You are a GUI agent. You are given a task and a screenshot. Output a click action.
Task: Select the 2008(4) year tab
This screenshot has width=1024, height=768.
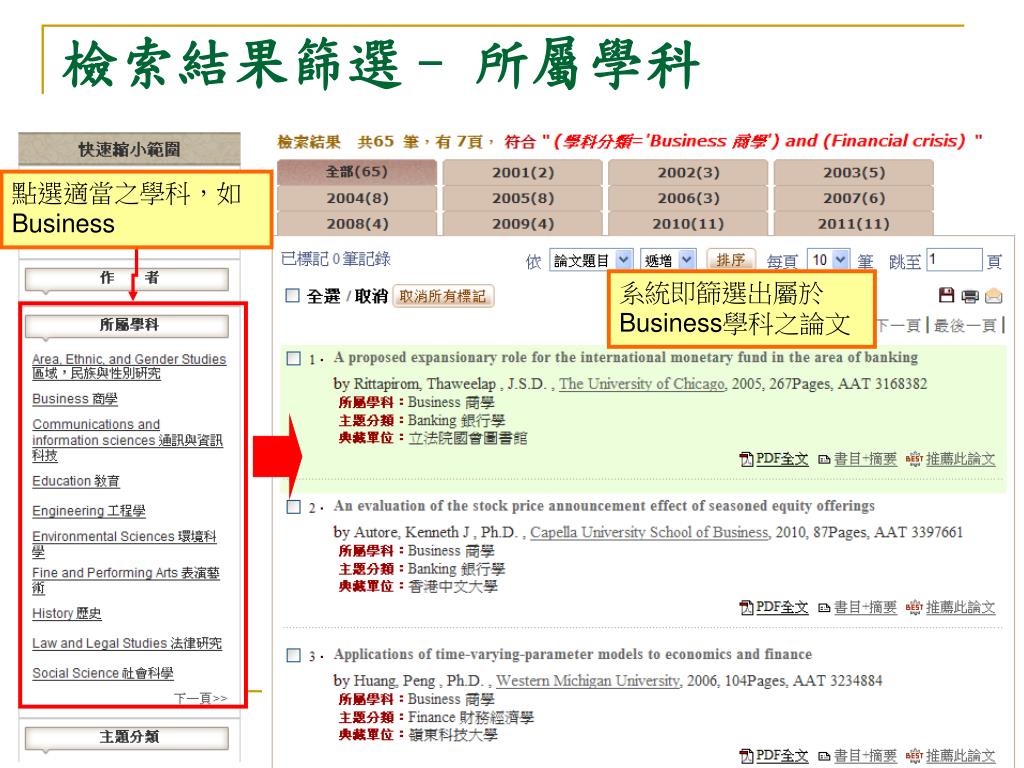coord(357,223)
